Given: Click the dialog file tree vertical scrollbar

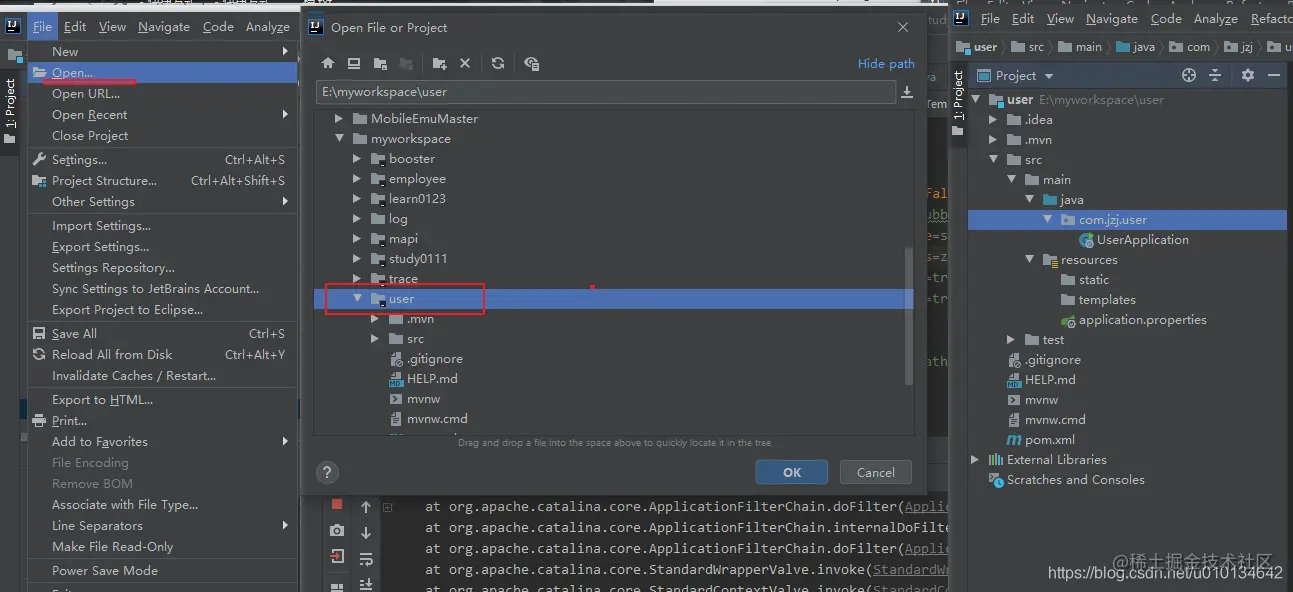Looking at the screenshot, I should point(908,315).
